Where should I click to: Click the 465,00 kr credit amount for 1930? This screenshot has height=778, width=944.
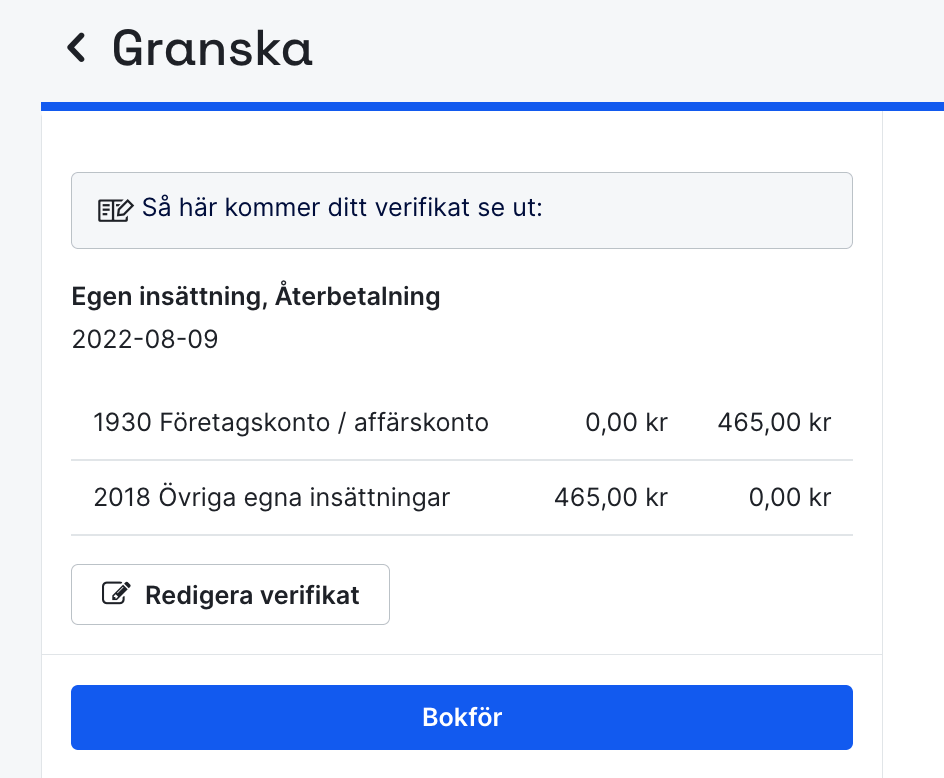click(x=773, y=422)
